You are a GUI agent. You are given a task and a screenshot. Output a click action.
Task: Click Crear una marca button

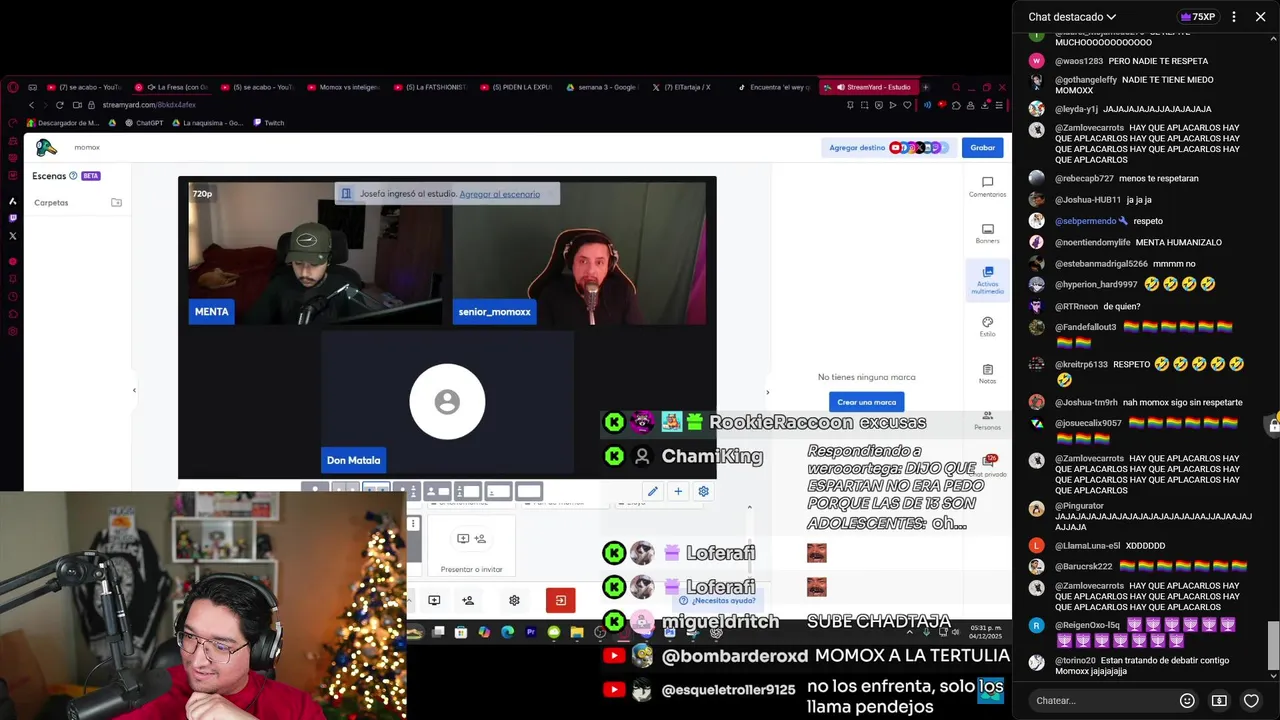point(866,402)
